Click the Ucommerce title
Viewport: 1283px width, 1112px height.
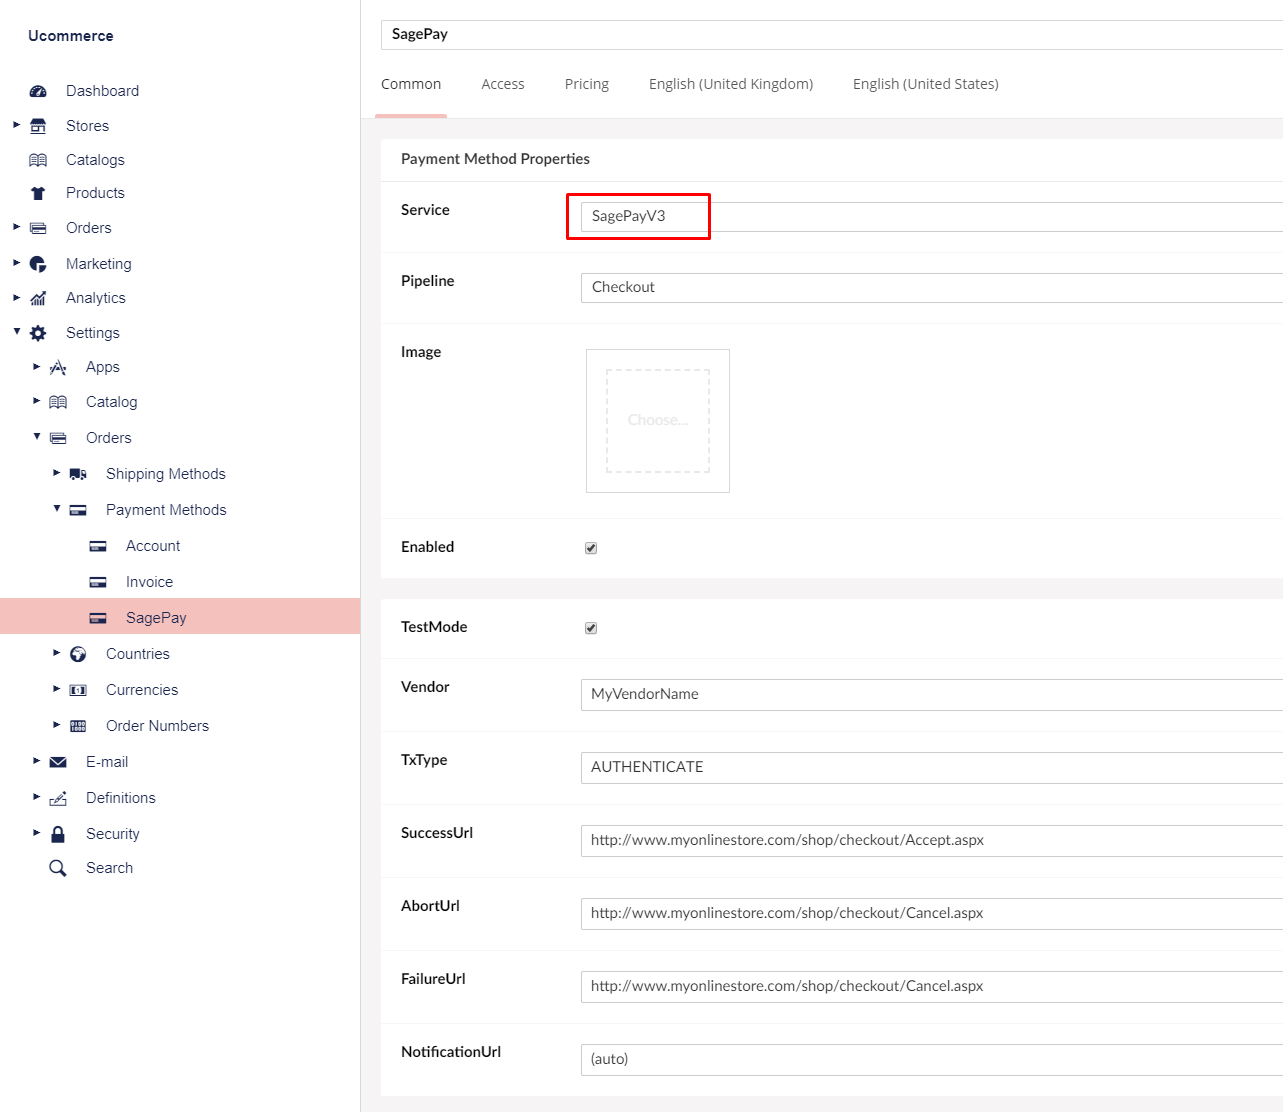point(71,36)
